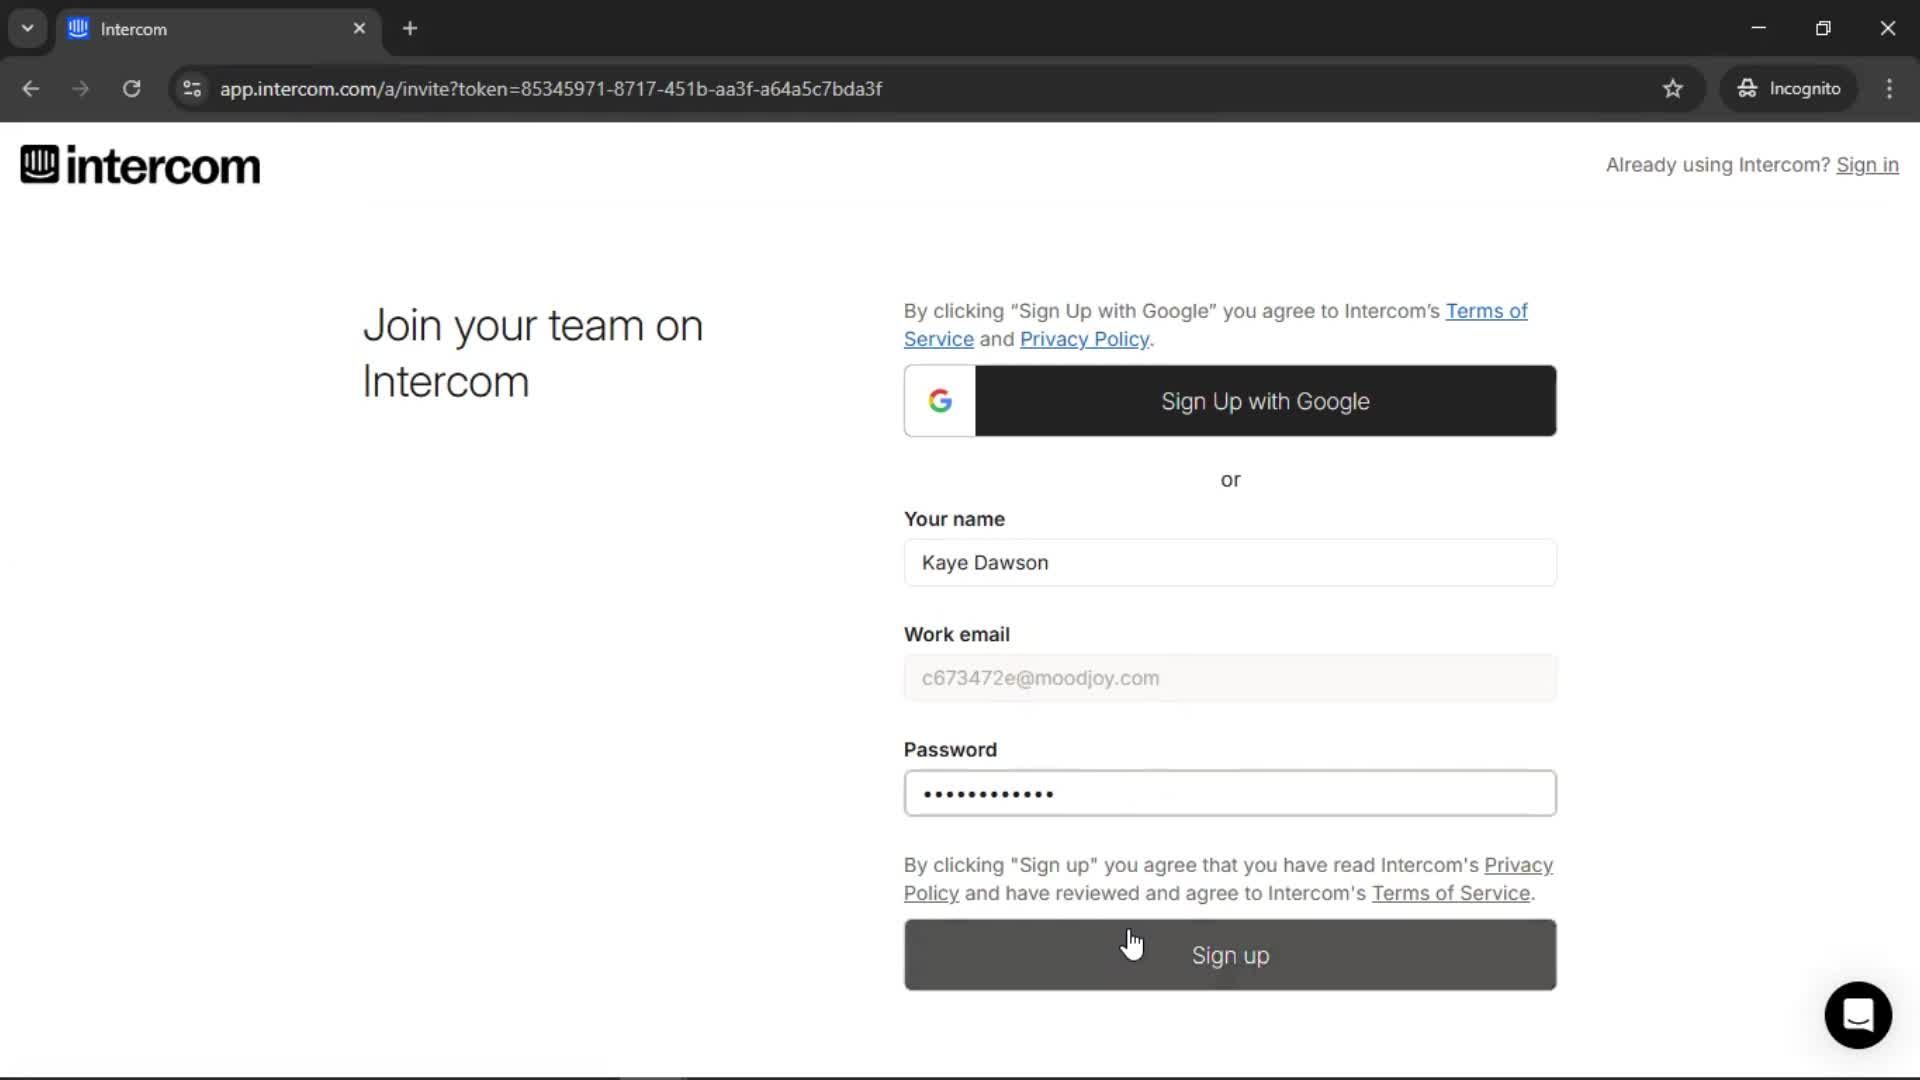Screen dimensions: 1920x1080
Task: Click the "Your name" label
Action: [x=954, y=519]
